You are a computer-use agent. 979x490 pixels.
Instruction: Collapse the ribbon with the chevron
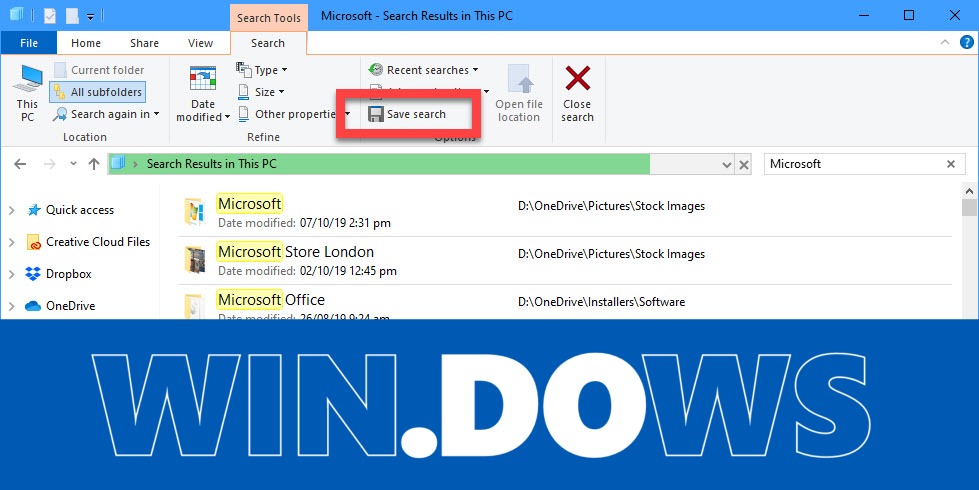coord(945,42)
